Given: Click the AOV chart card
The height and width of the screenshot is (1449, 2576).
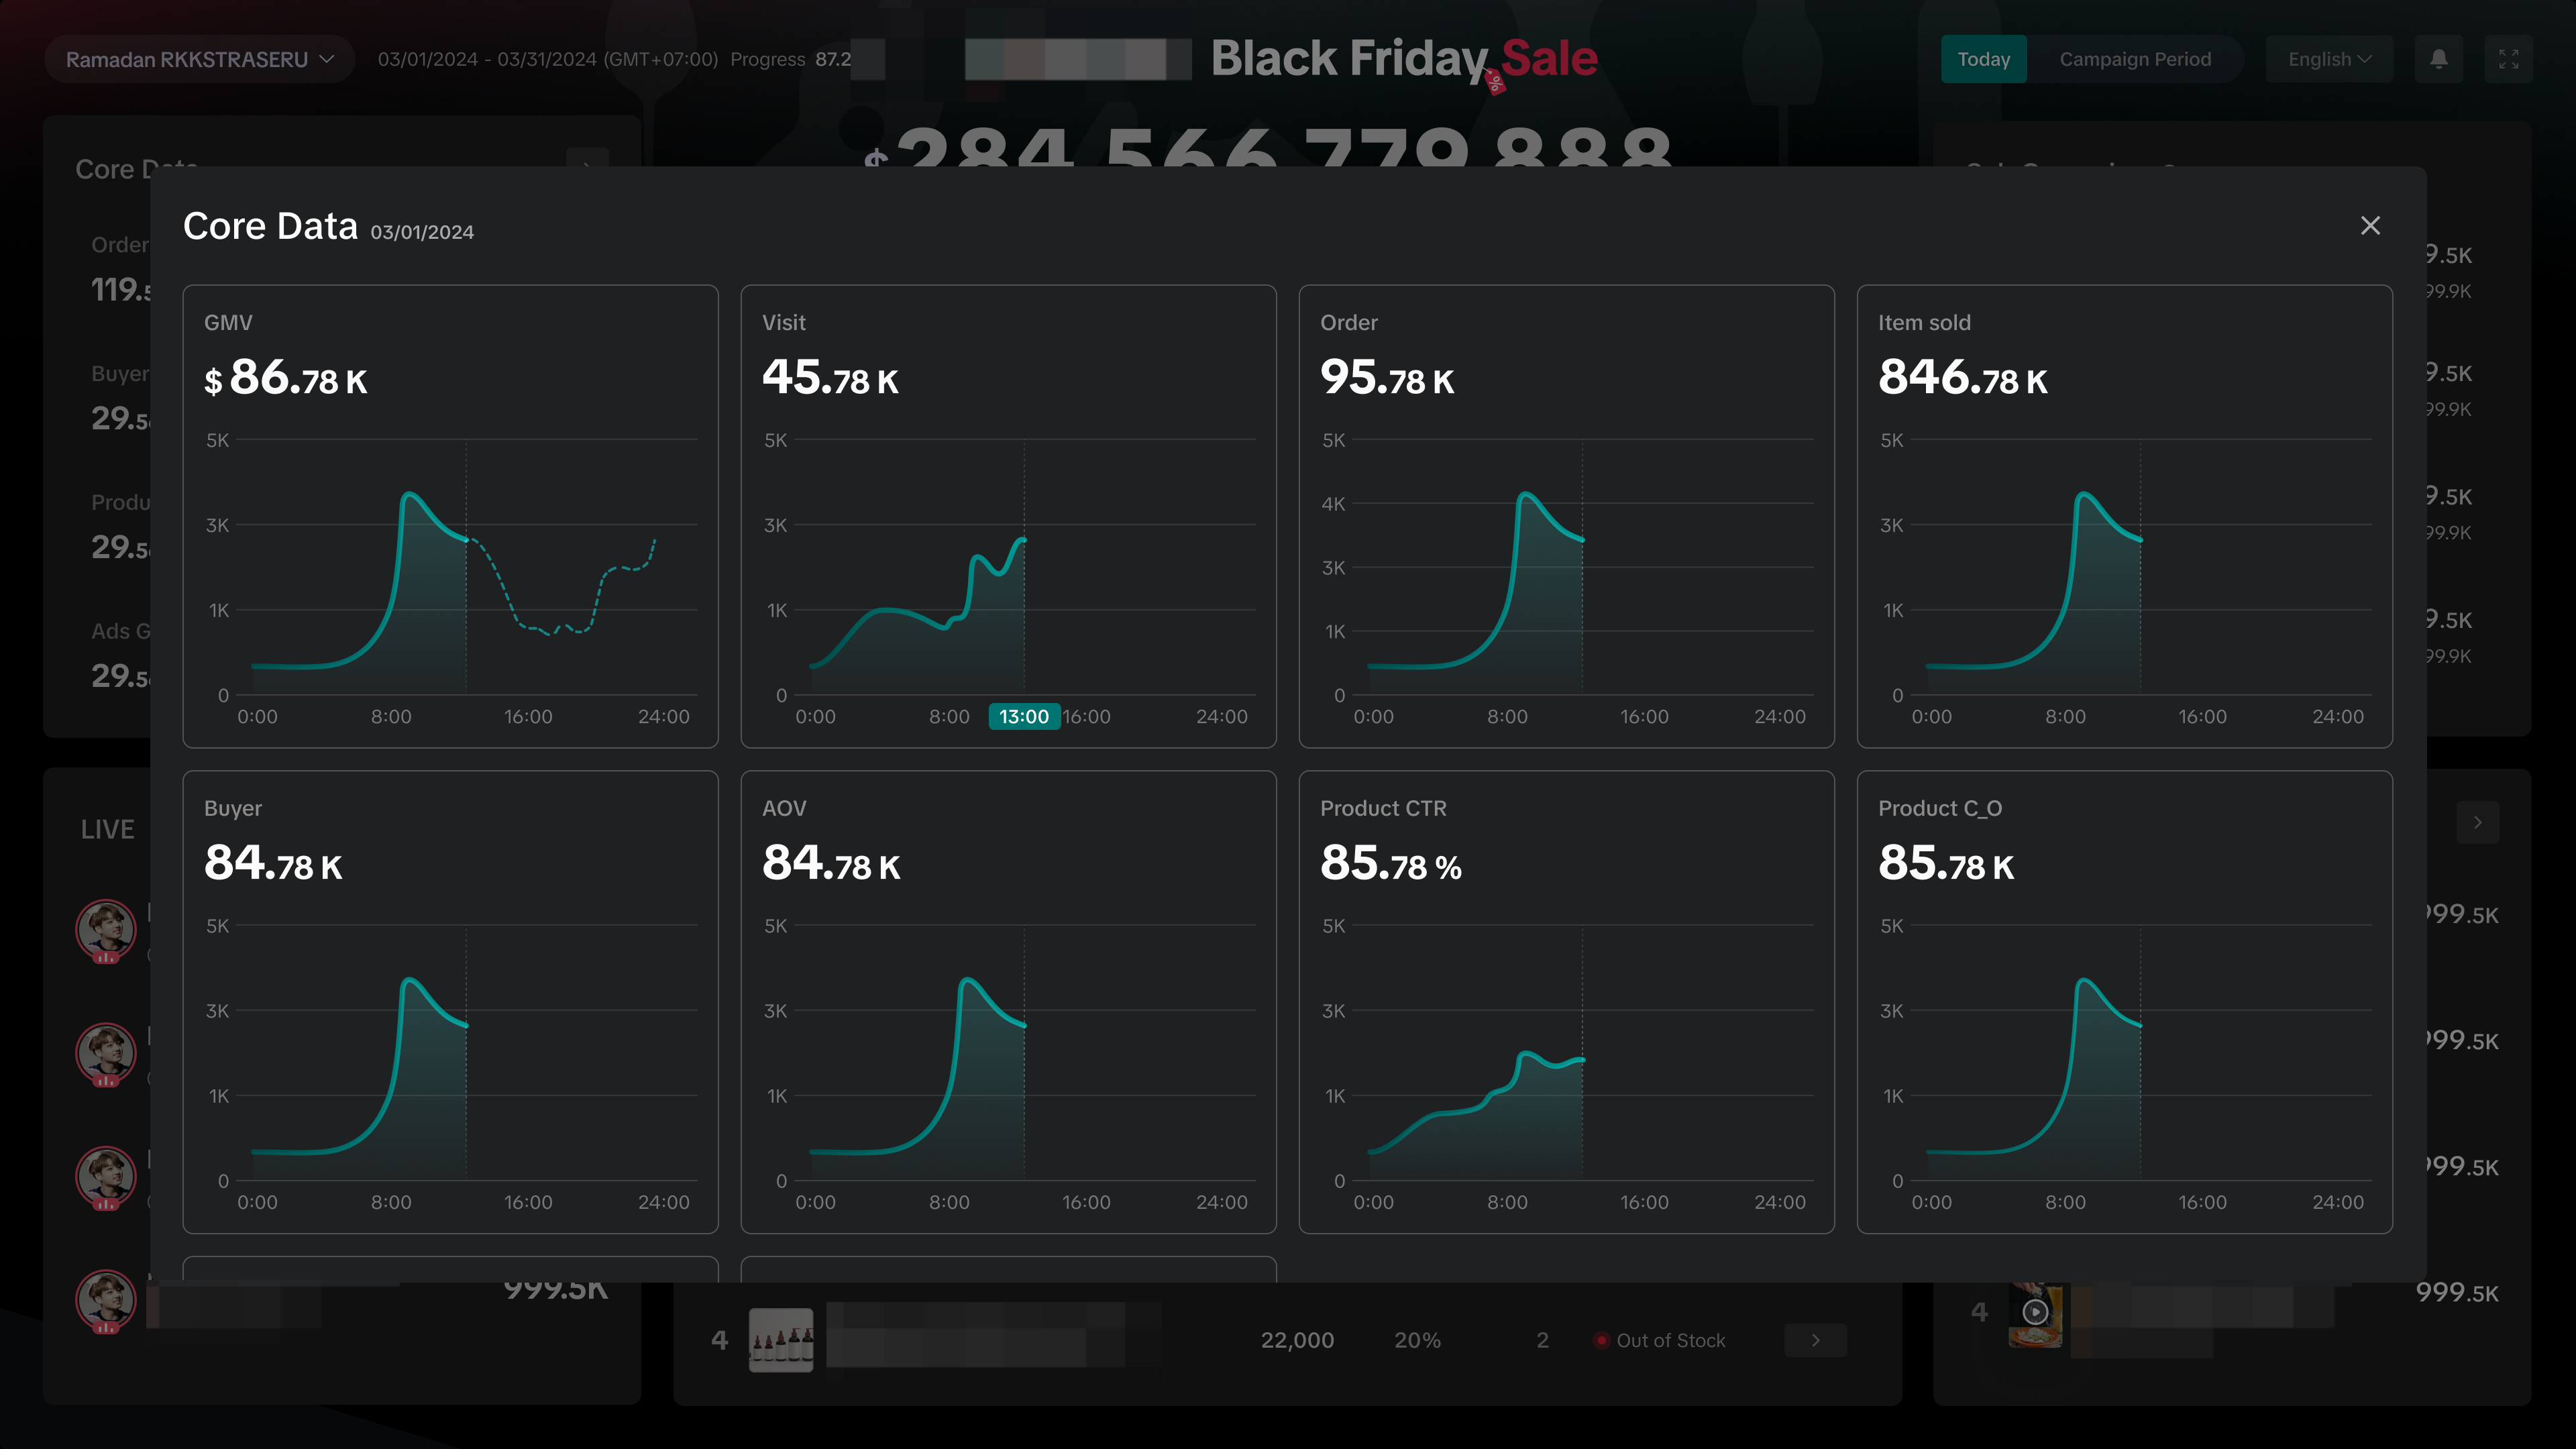Looking at the screenshot, I should [1008, 1001].
